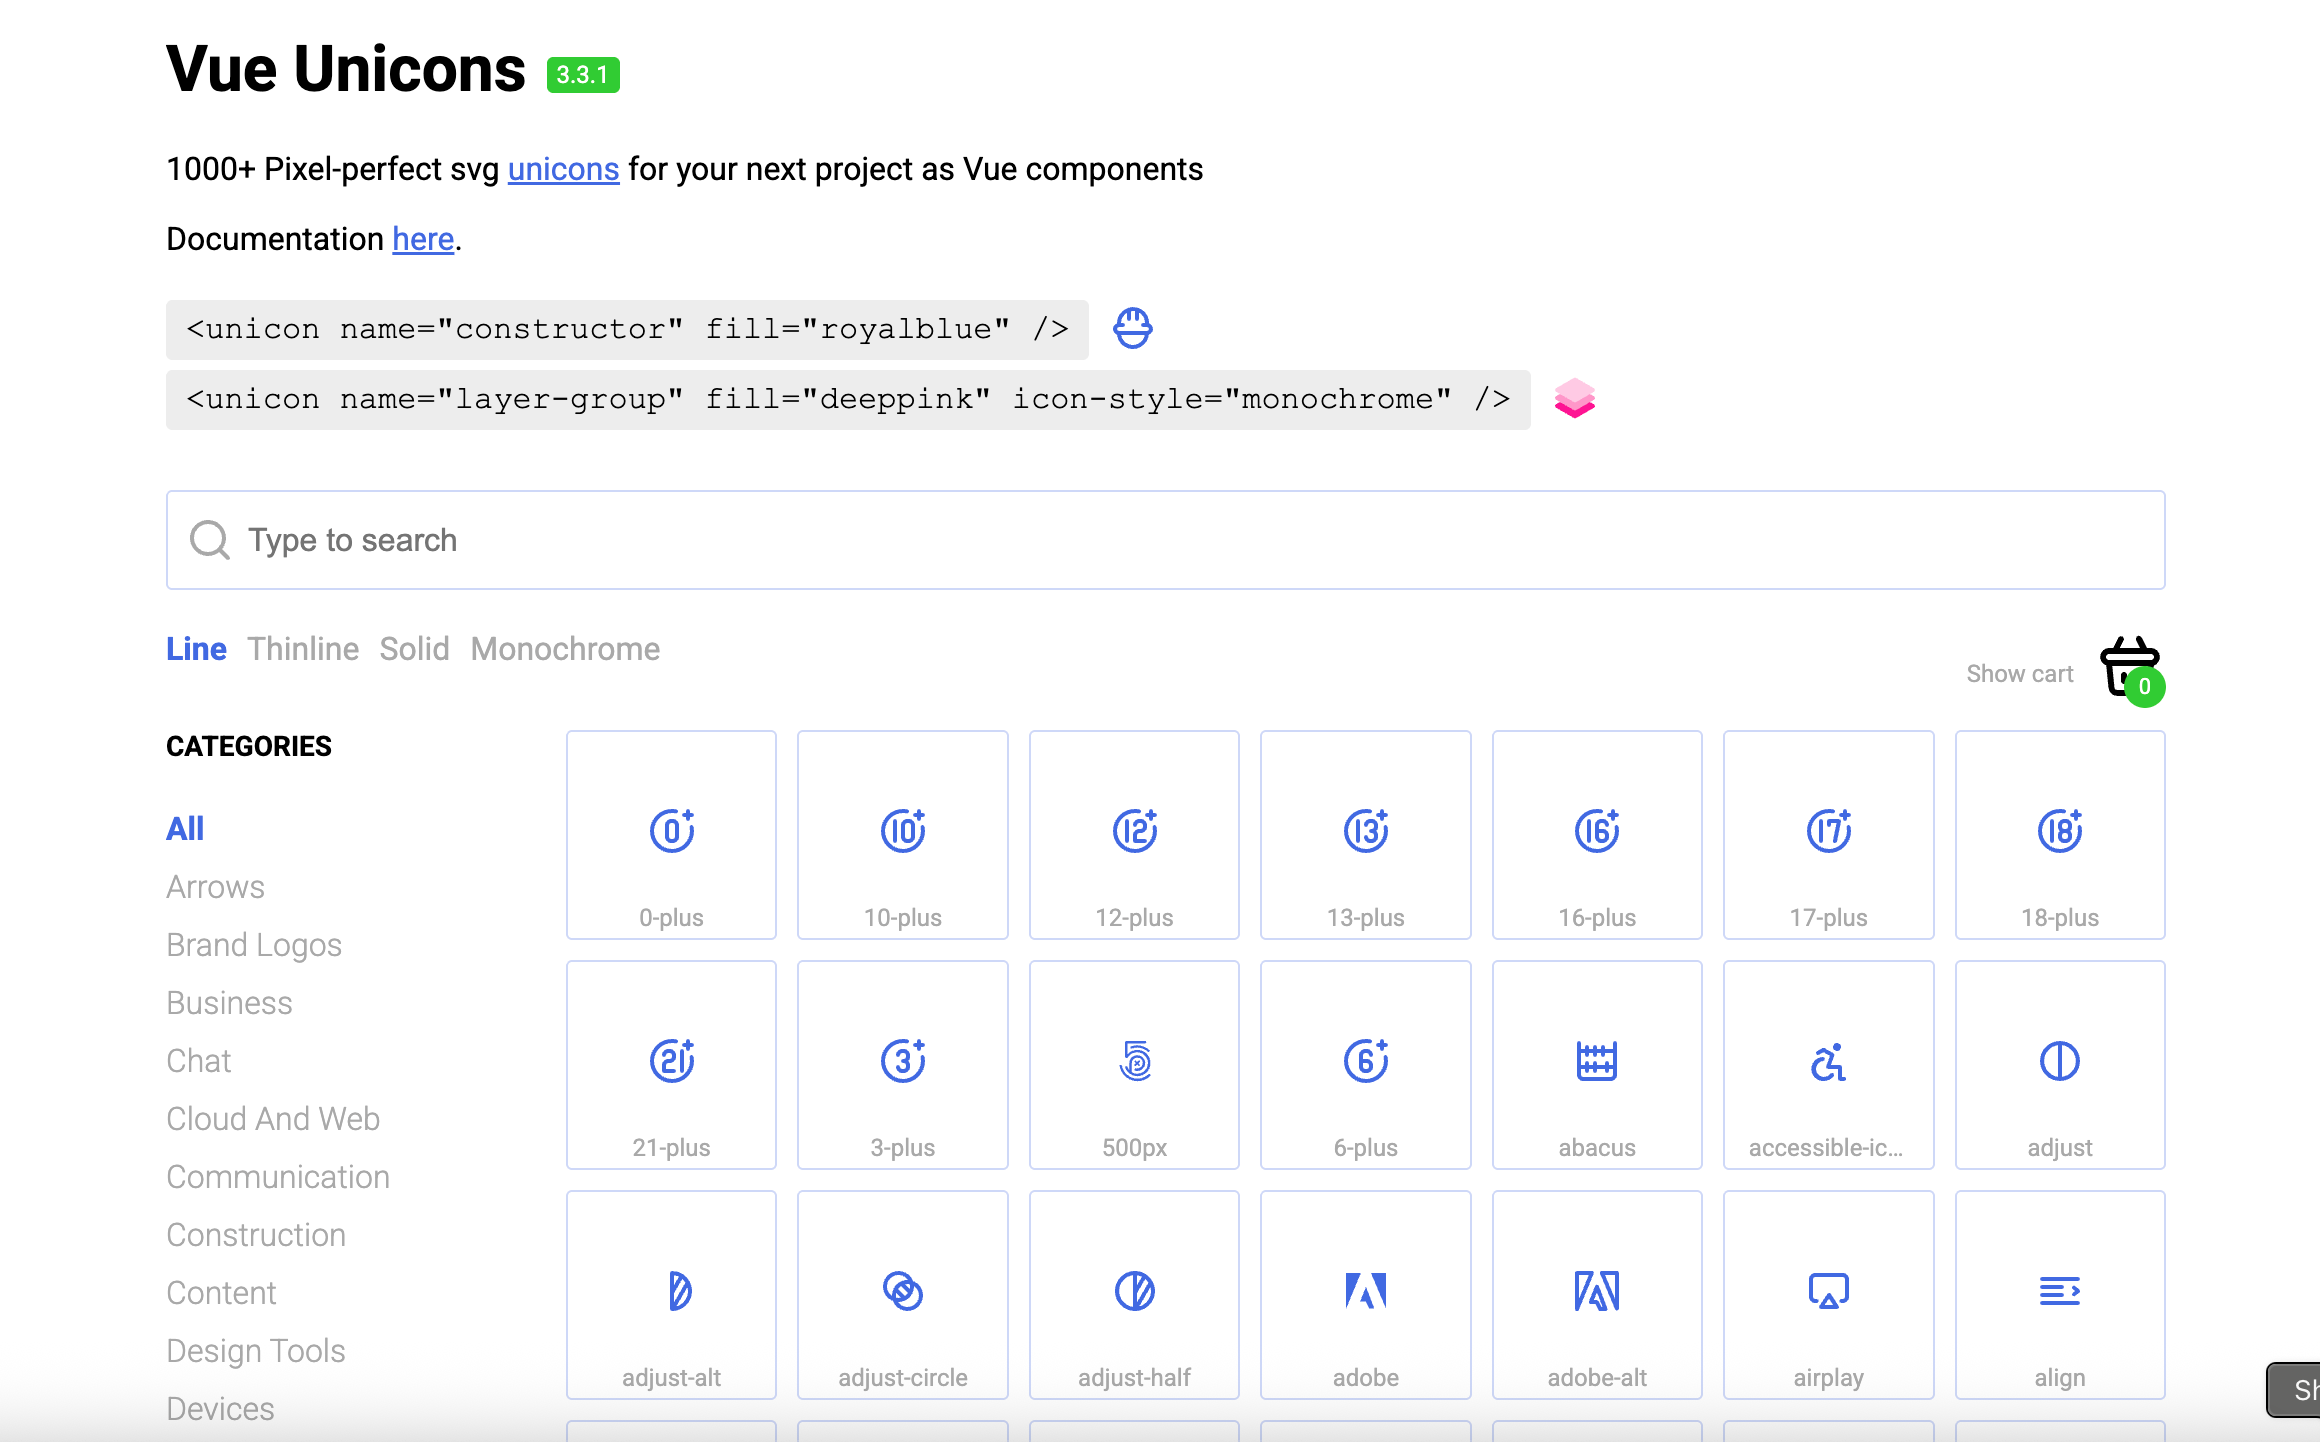Select the Chat category

pos(198,1061)
